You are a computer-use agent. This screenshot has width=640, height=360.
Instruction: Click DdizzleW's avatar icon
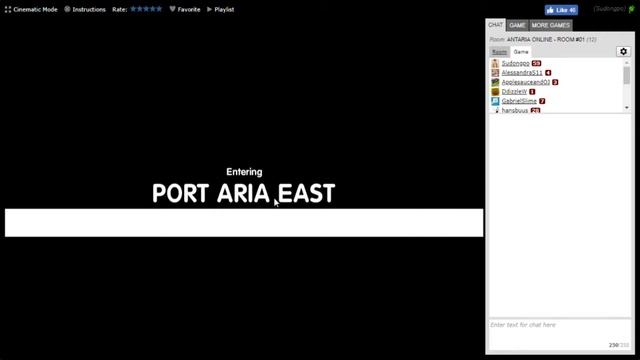click(x=495, y=91)
